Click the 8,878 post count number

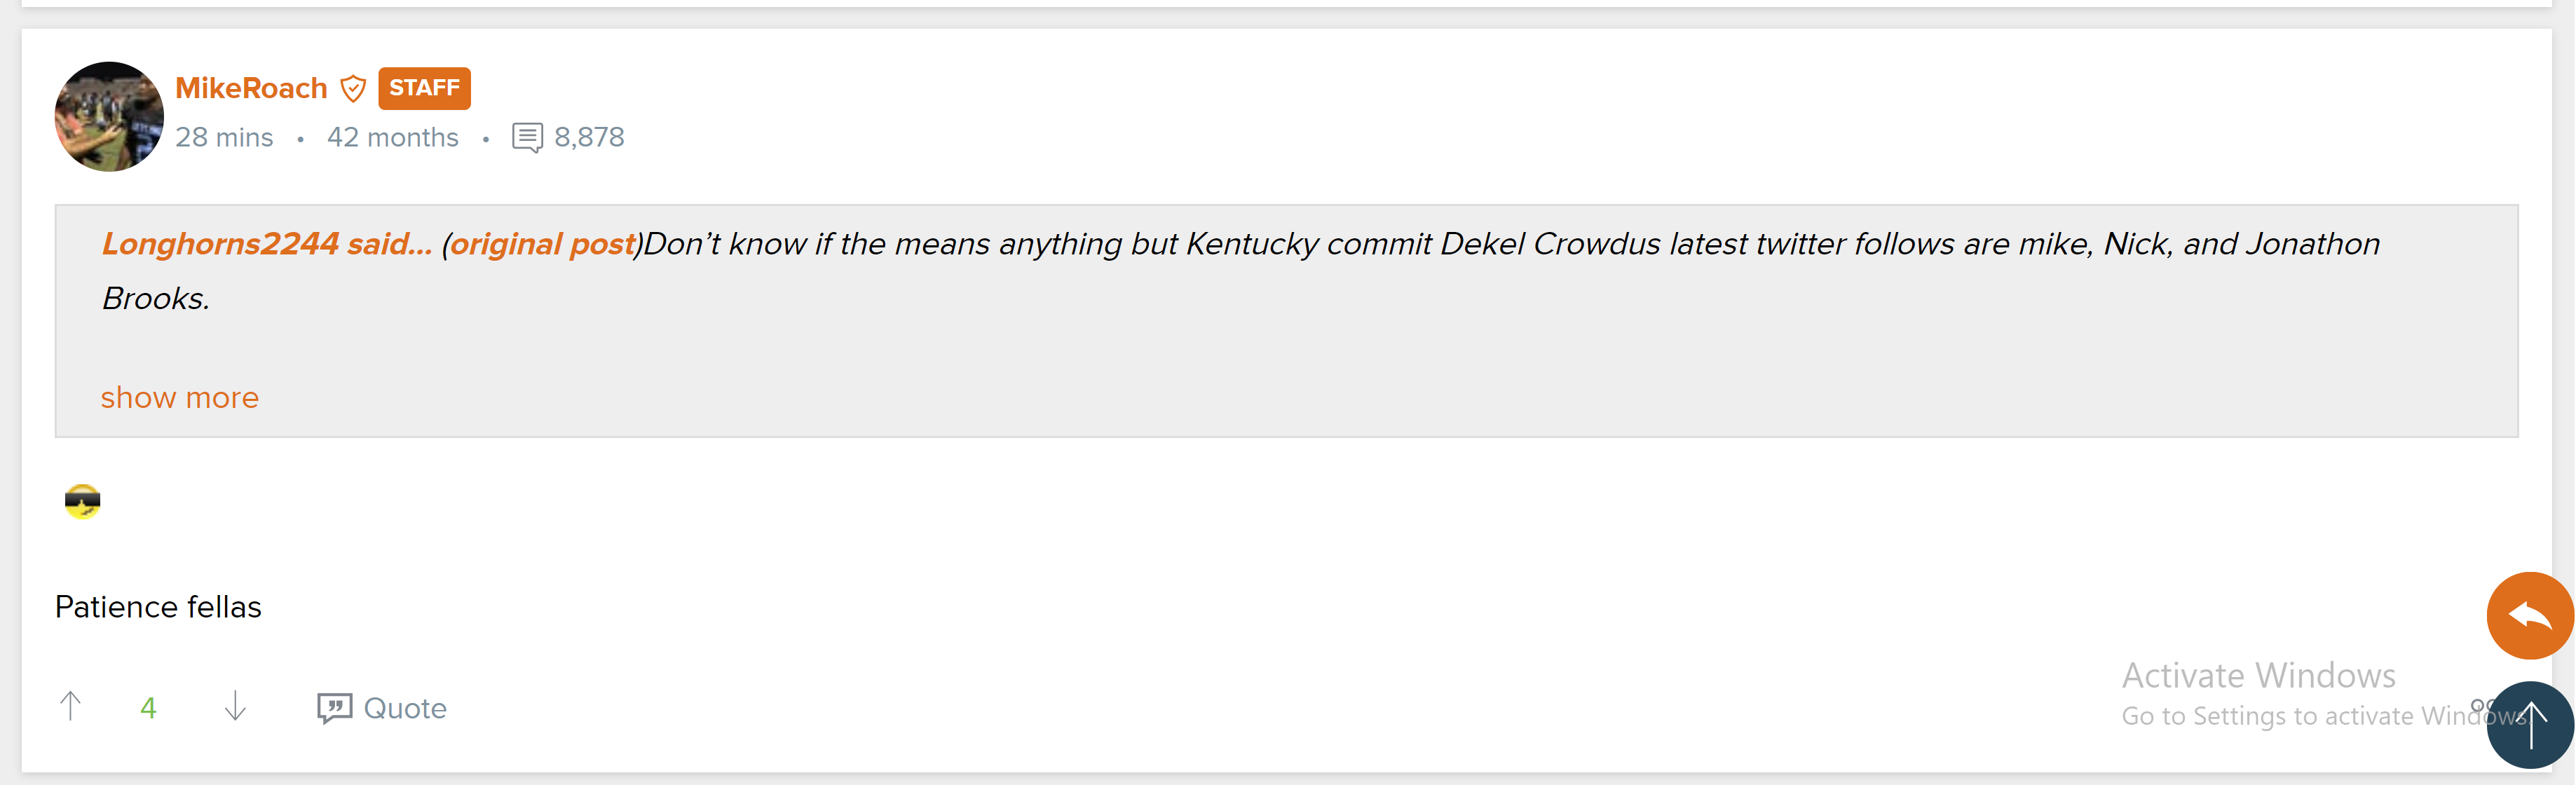pos(589,137)
